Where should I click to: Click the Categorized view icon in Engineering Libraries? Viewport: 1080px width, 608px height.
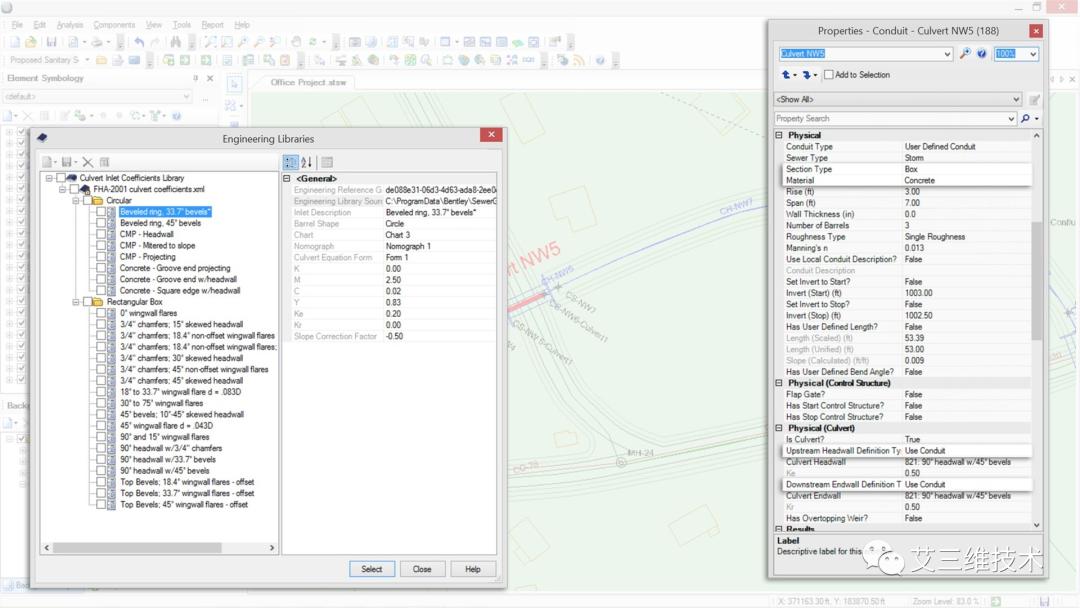pos(290,162)
